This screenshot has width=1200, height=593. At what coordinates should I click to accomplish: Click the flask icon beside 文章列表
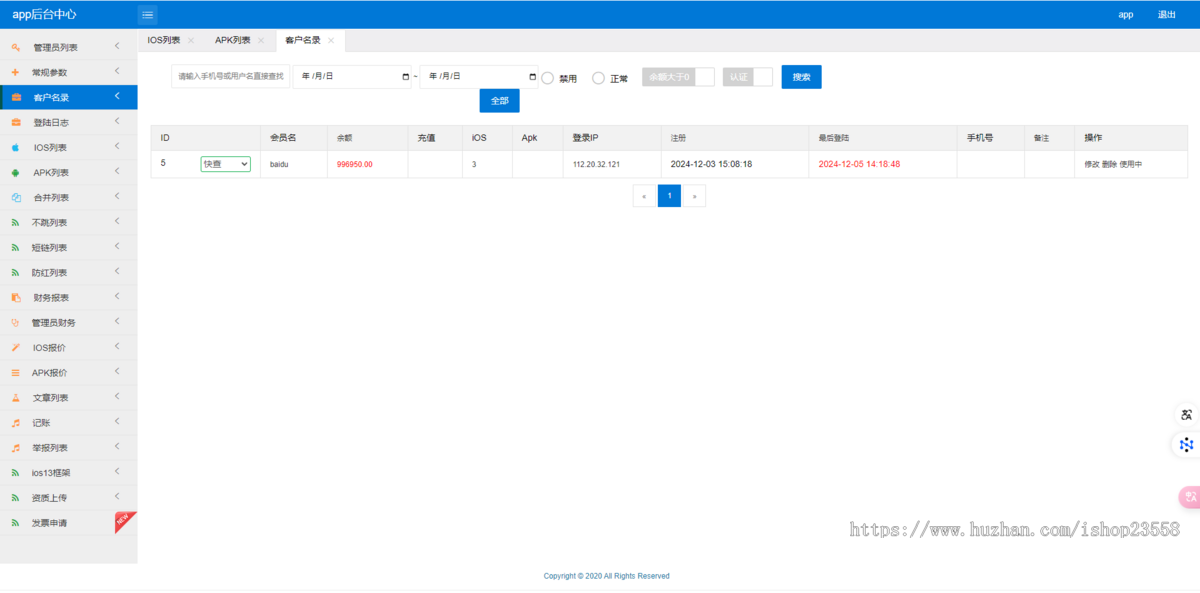15,397
